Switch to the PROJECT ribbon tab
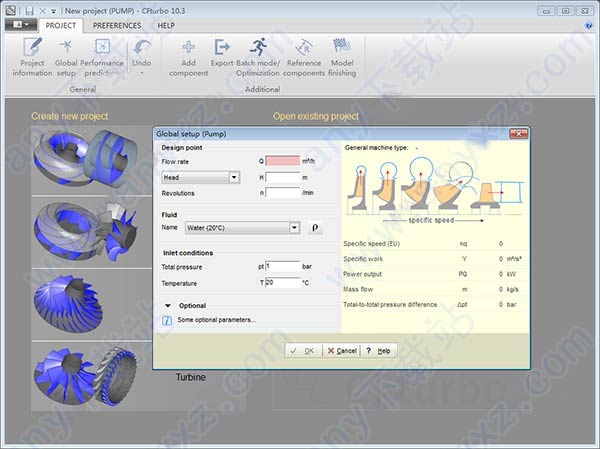 [x=60, y=26]
